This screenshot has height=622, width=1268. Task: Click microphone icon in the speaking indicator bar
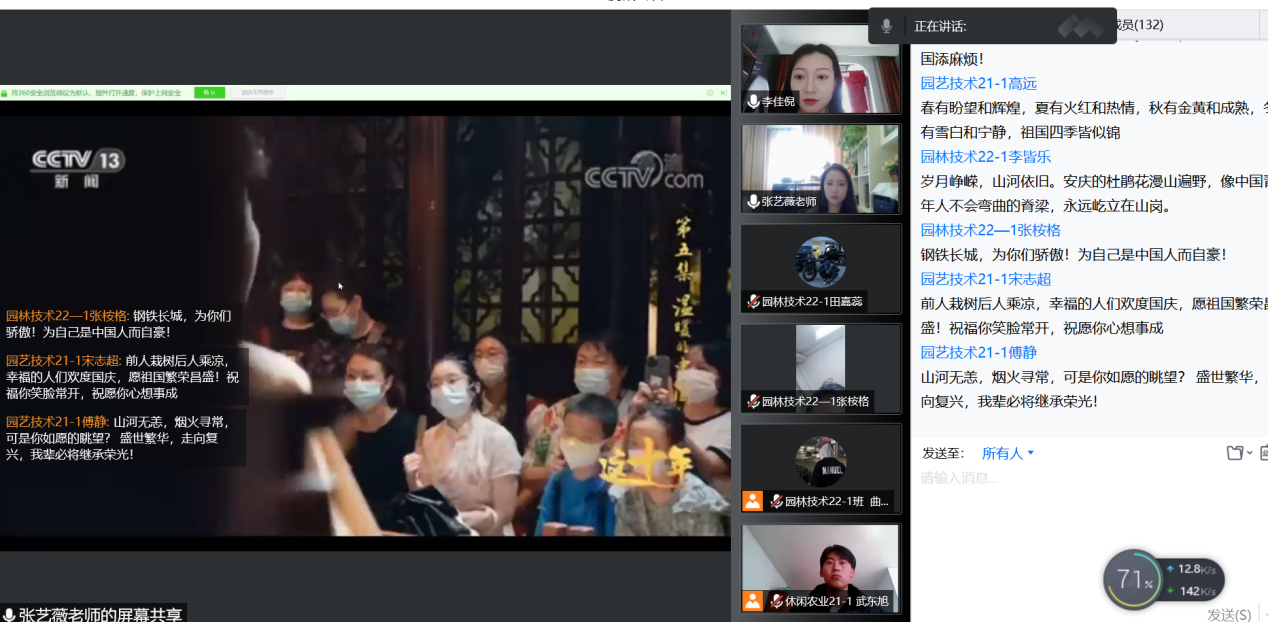tap(886, 26)
